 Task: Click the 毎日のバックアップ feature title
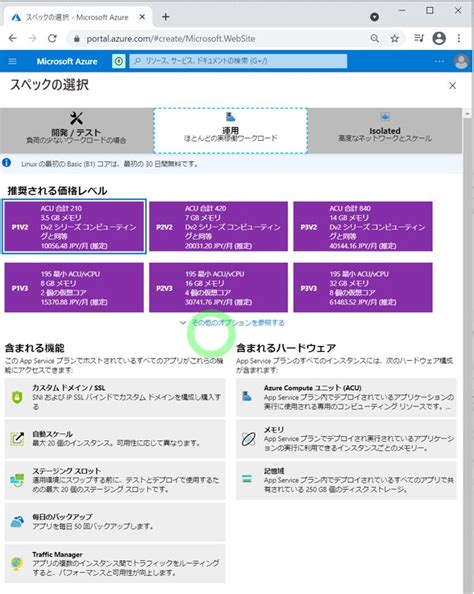(62, 517)
